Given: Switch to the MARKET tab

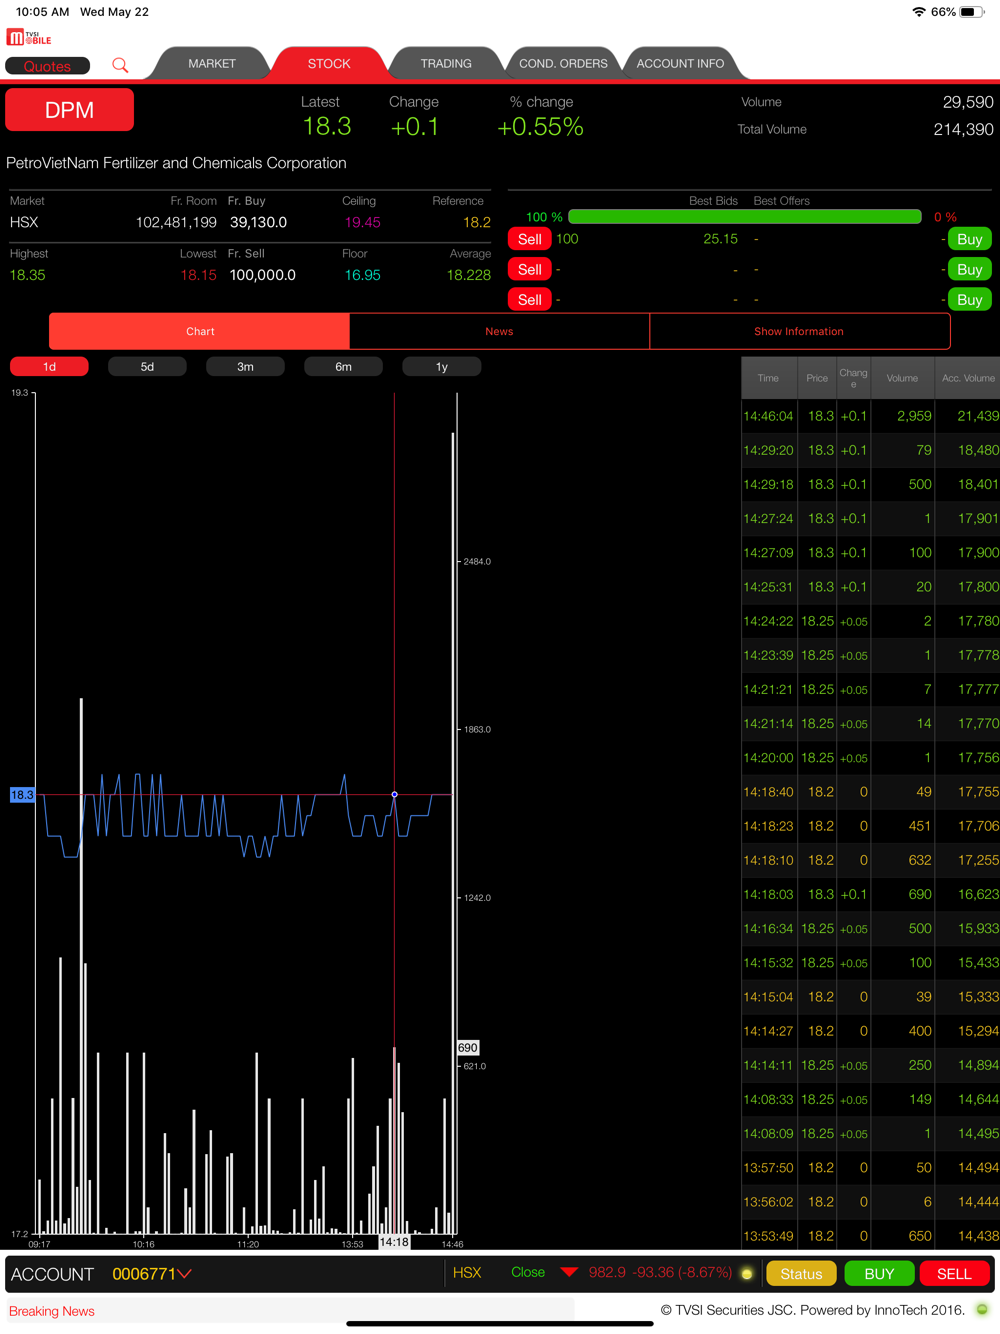Looking at the screenshot, I should pos(212,63).
